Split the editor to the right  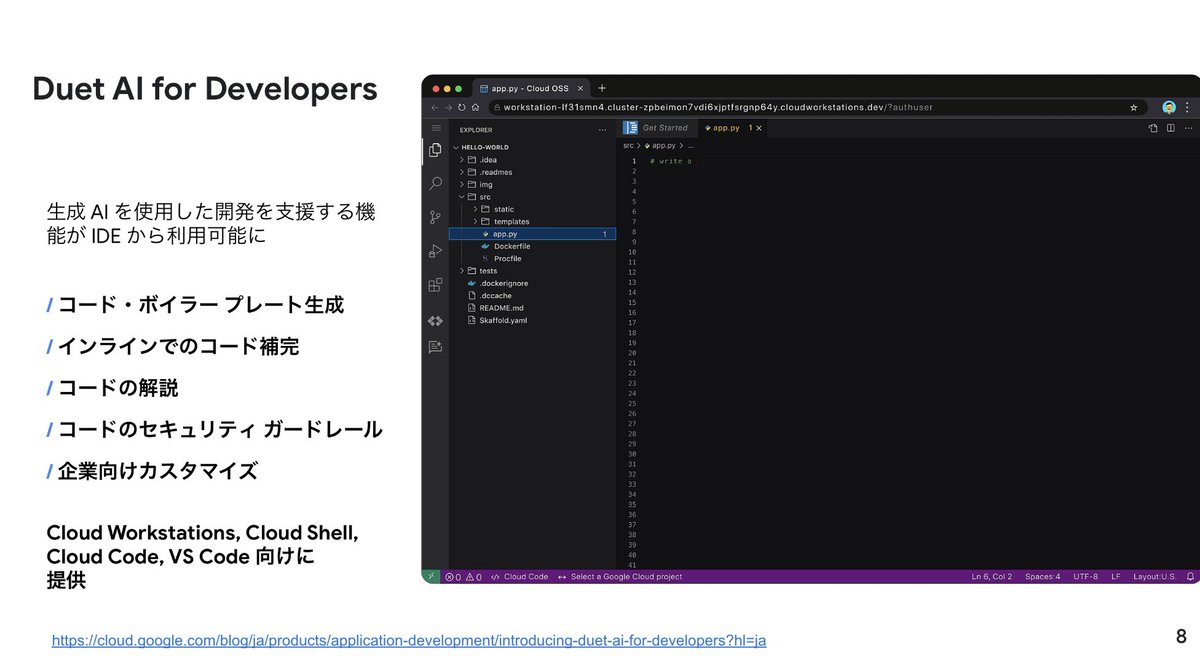[x=1169, y=128]
